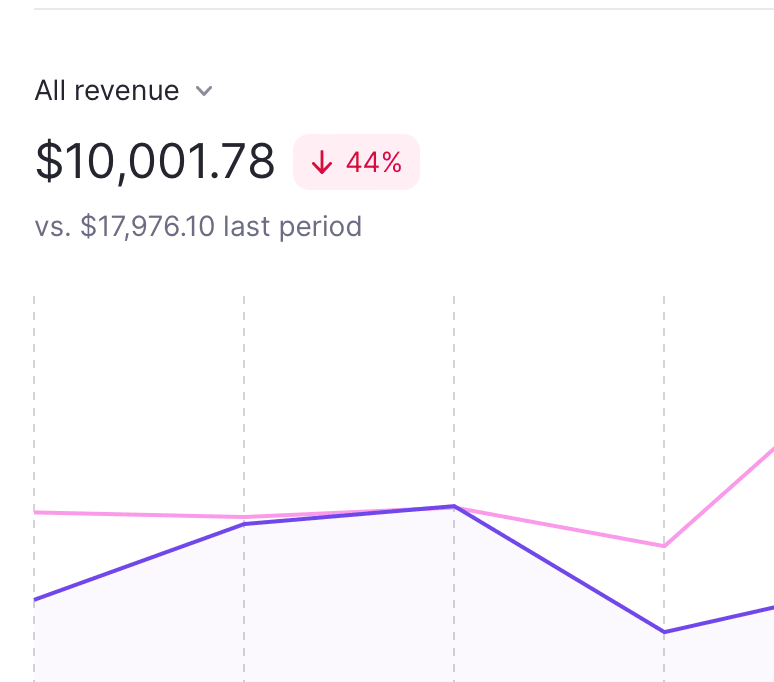
Task: Click top of the second dashed vertical gridline
Action: pyautogui.click(x=244, y=300)
